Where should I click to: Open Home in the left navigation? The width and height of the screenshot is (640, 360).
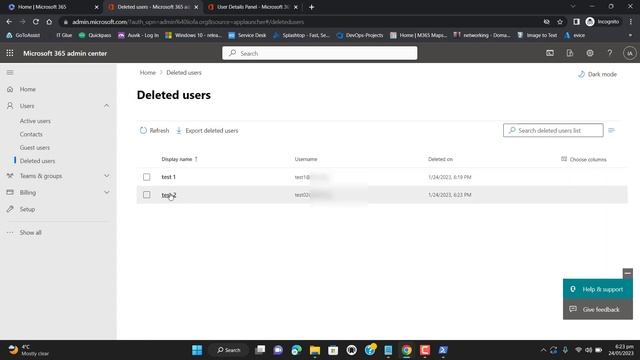[27, 89]
